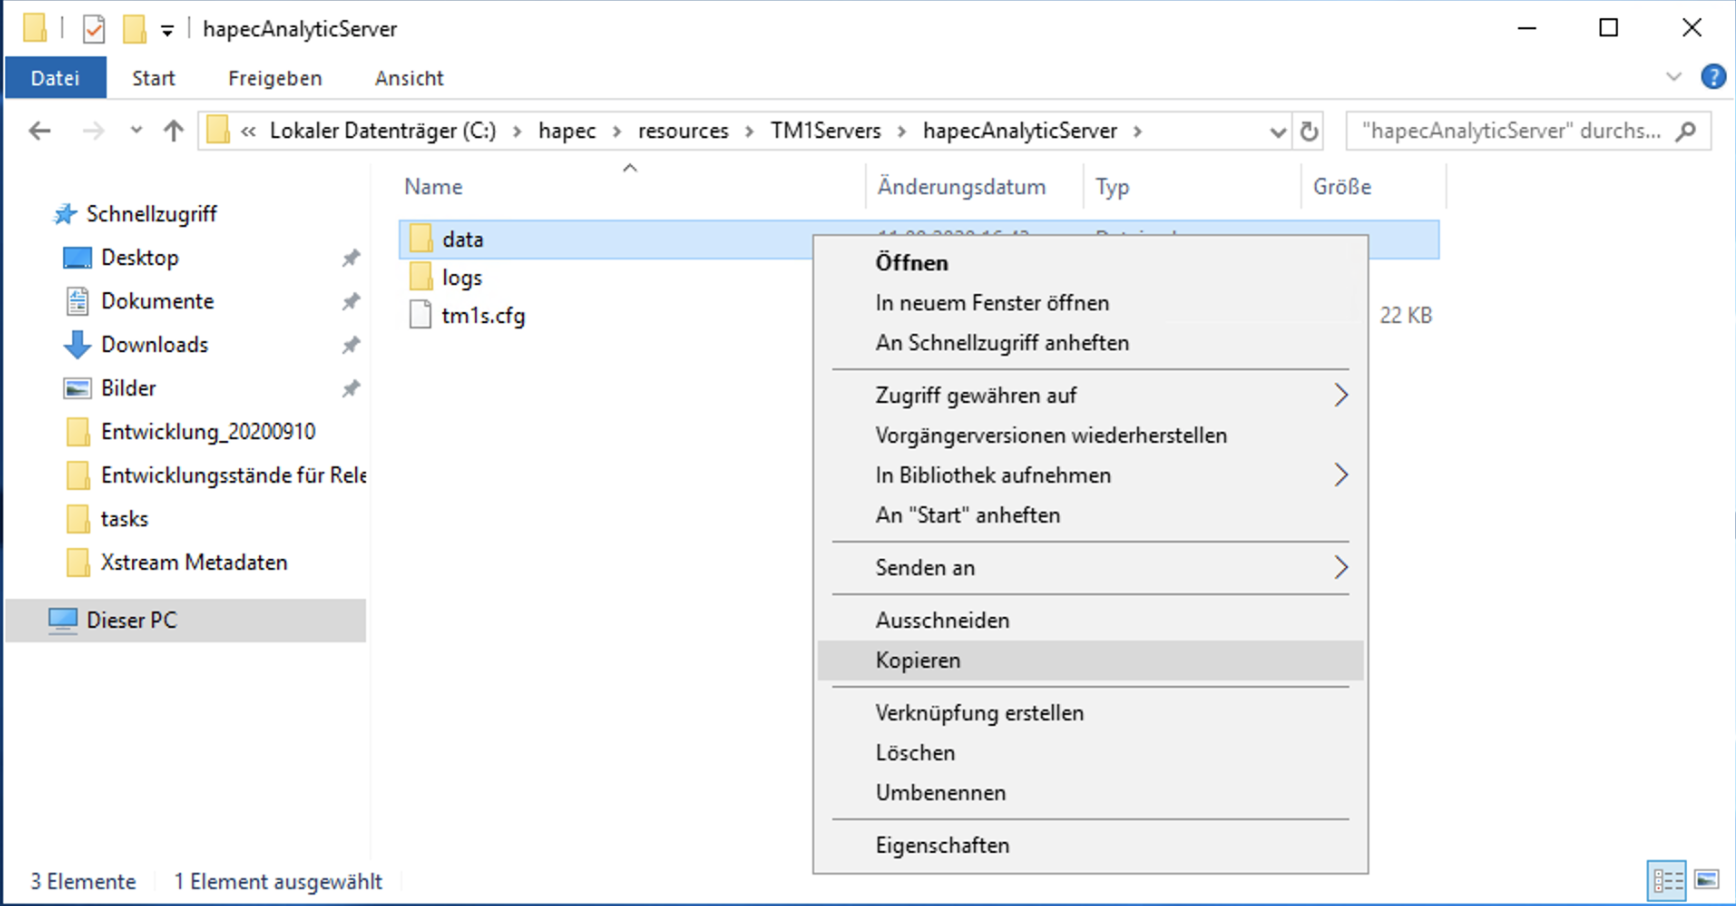Select Dieser PC in navigation pane
Image resolution: width=1736 pixels, height=906 pixels.
point(131,621)
